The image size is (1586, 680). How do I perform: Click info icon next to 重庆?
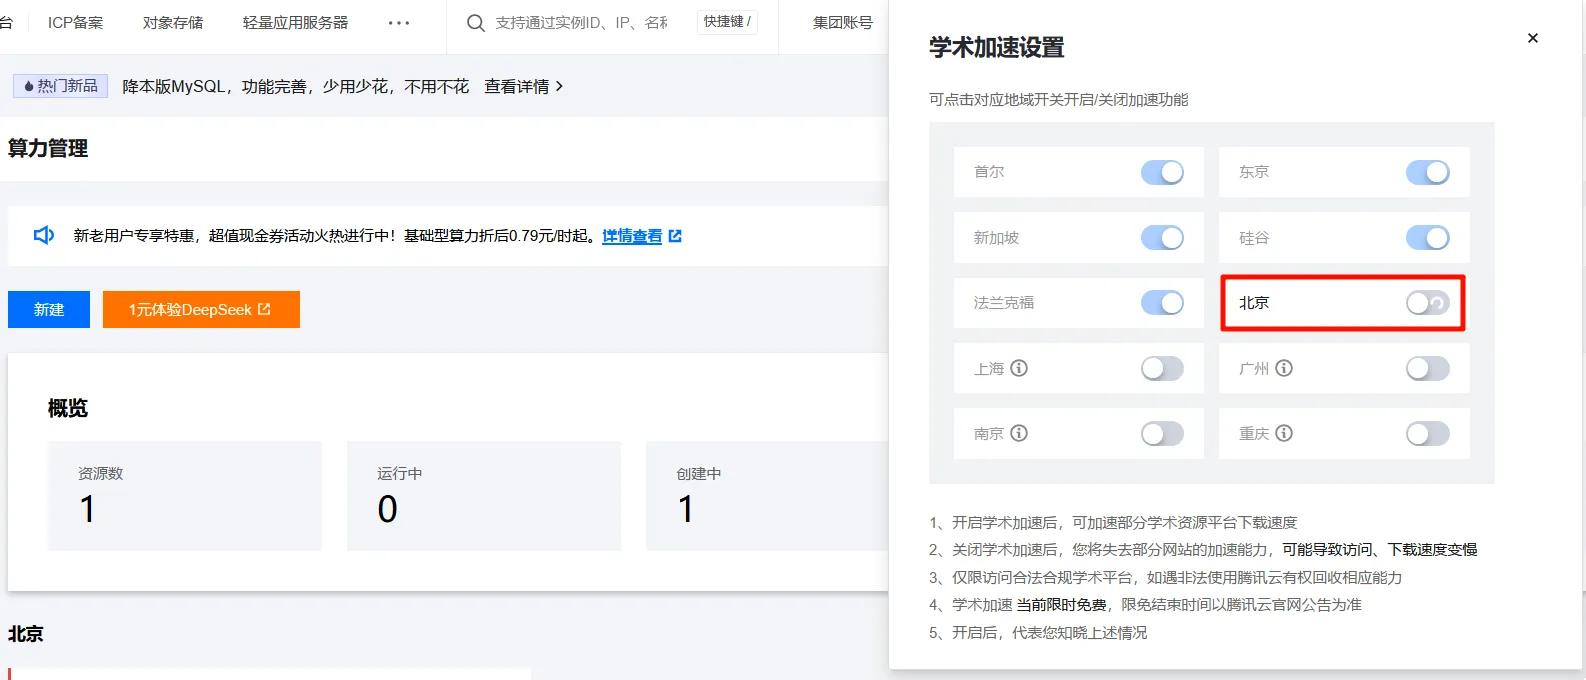[1284, 433]
